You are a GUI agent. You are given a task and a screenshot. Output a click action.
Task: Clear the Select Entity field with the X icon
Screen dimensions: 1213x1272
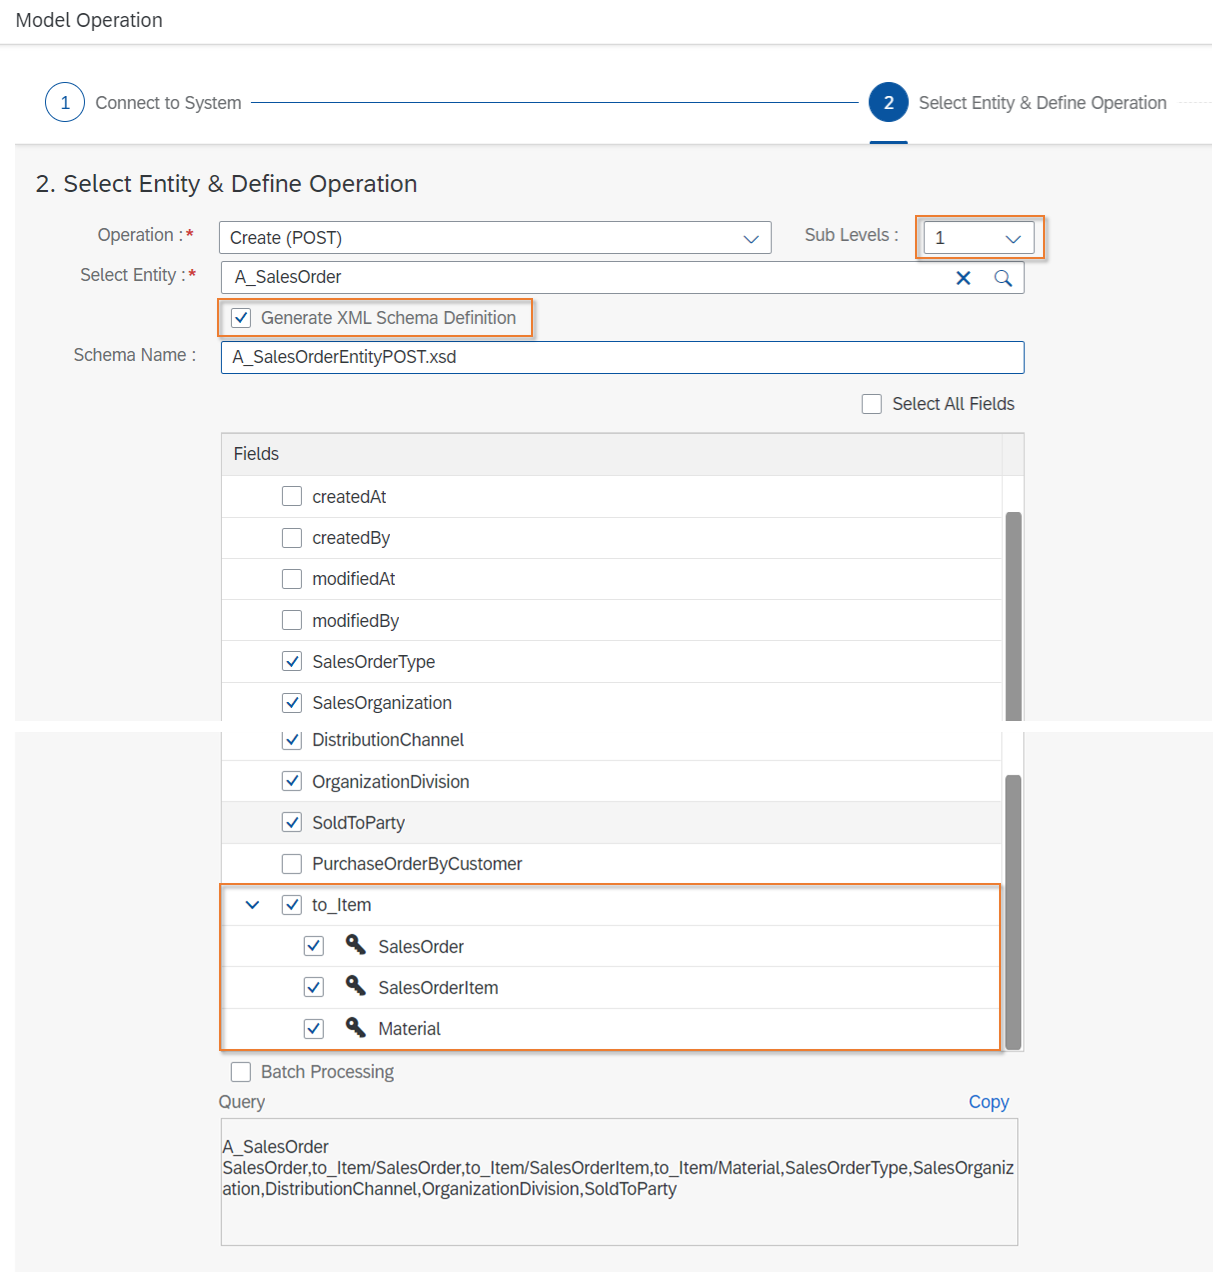tap(963, 278)
